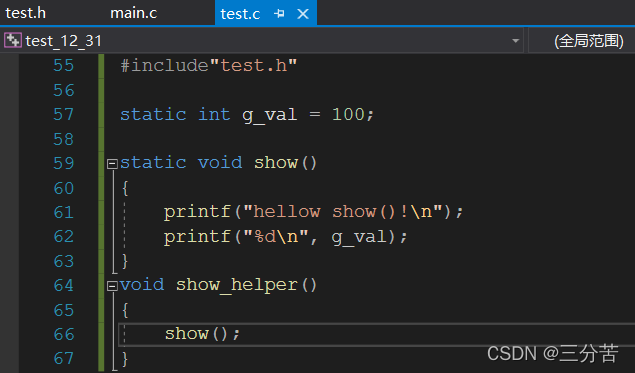This screenshot has height=373, width=635.
Task: Click the show function name on line 59
Action: 276,163
